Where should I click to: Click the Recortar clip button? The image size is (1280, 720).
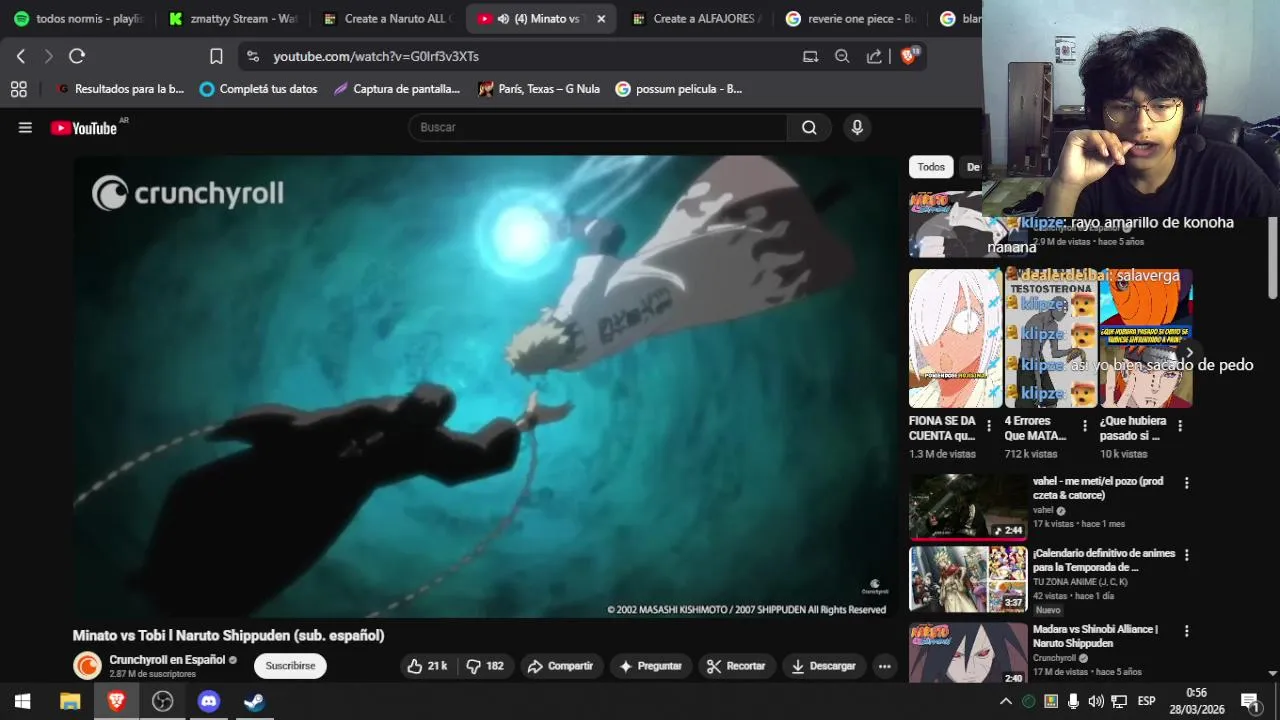(x=736, y=666)
